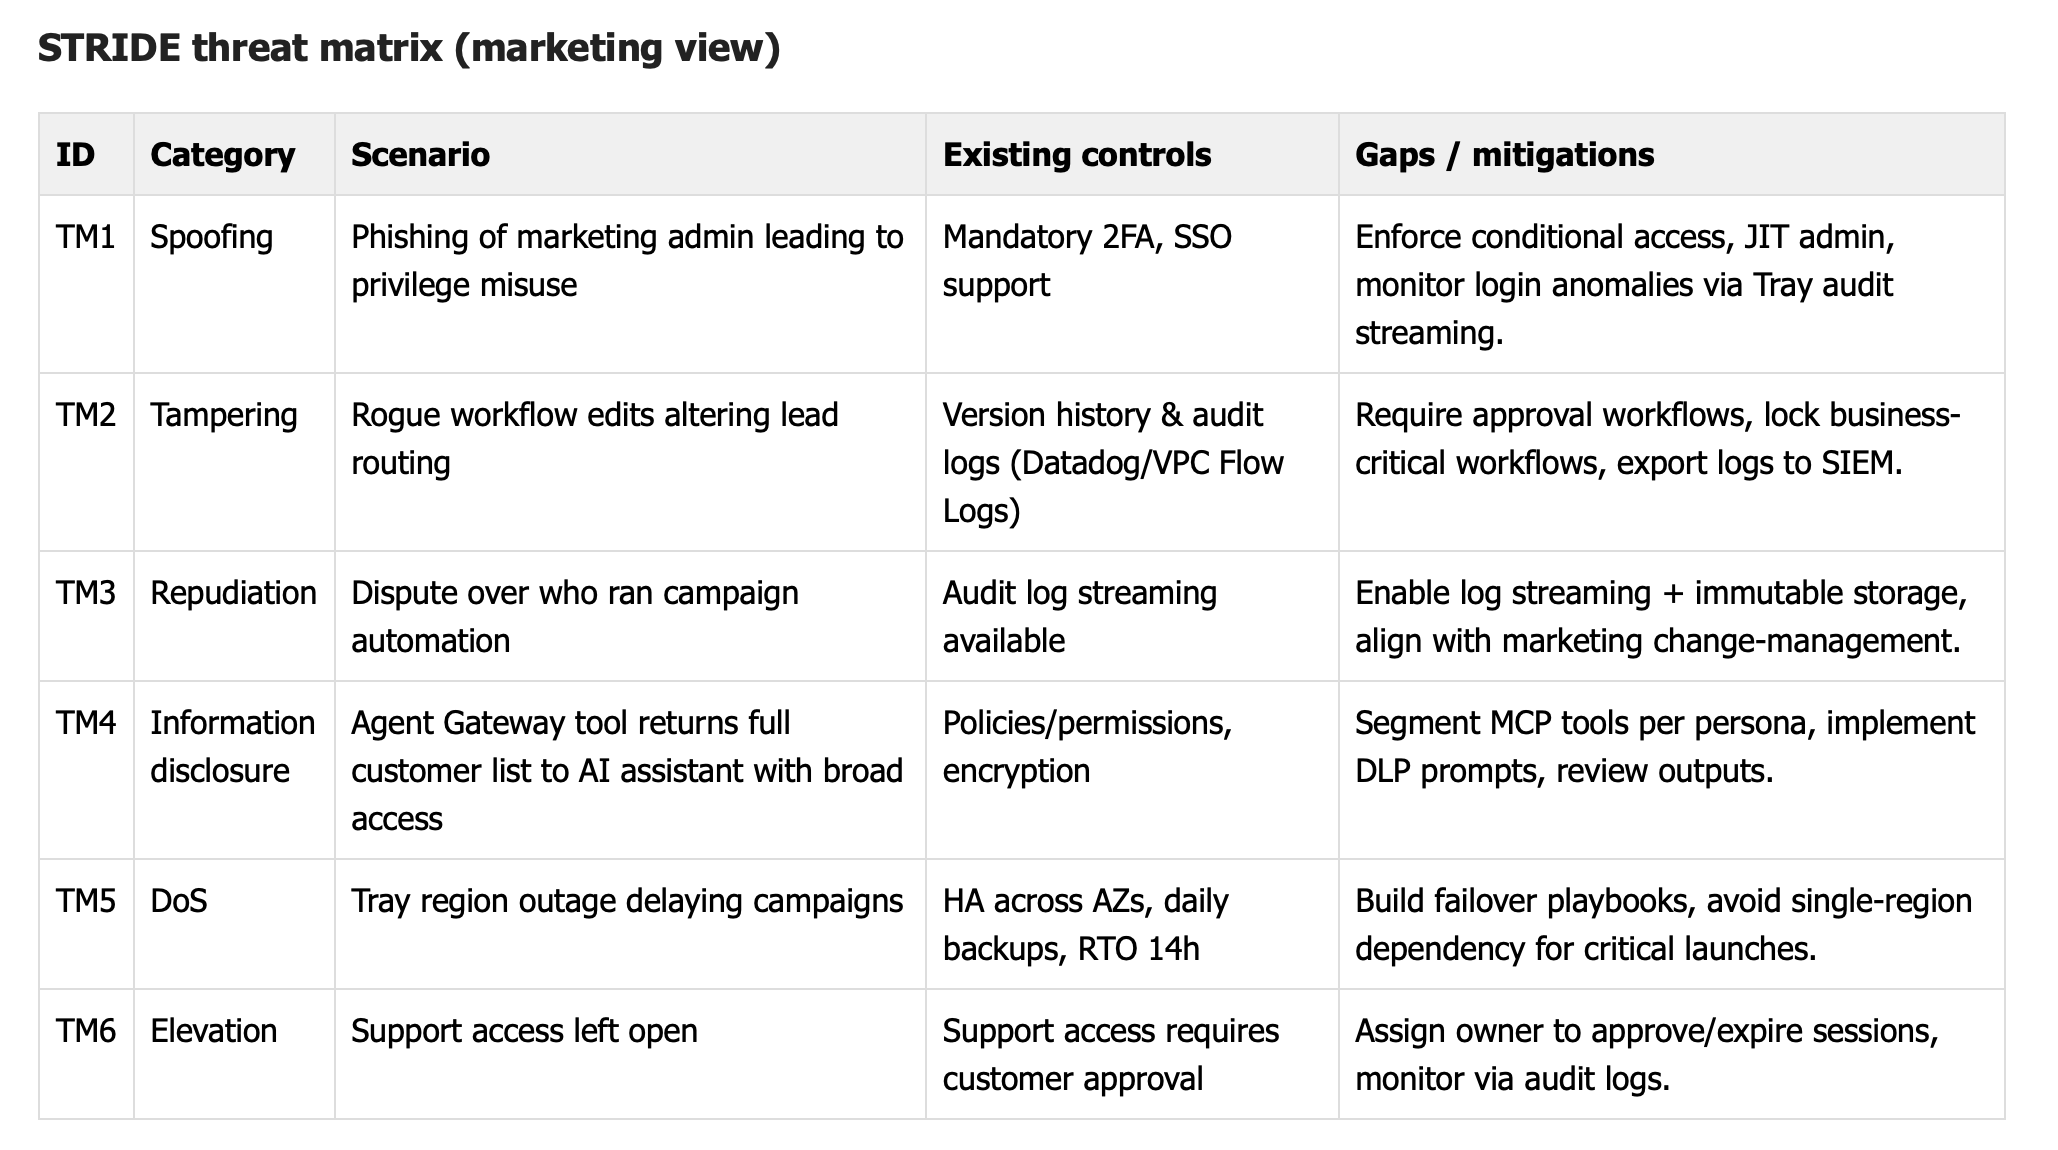
Task: Click the rogue workflow edits scenario text
Action: (x=594, y=439)
